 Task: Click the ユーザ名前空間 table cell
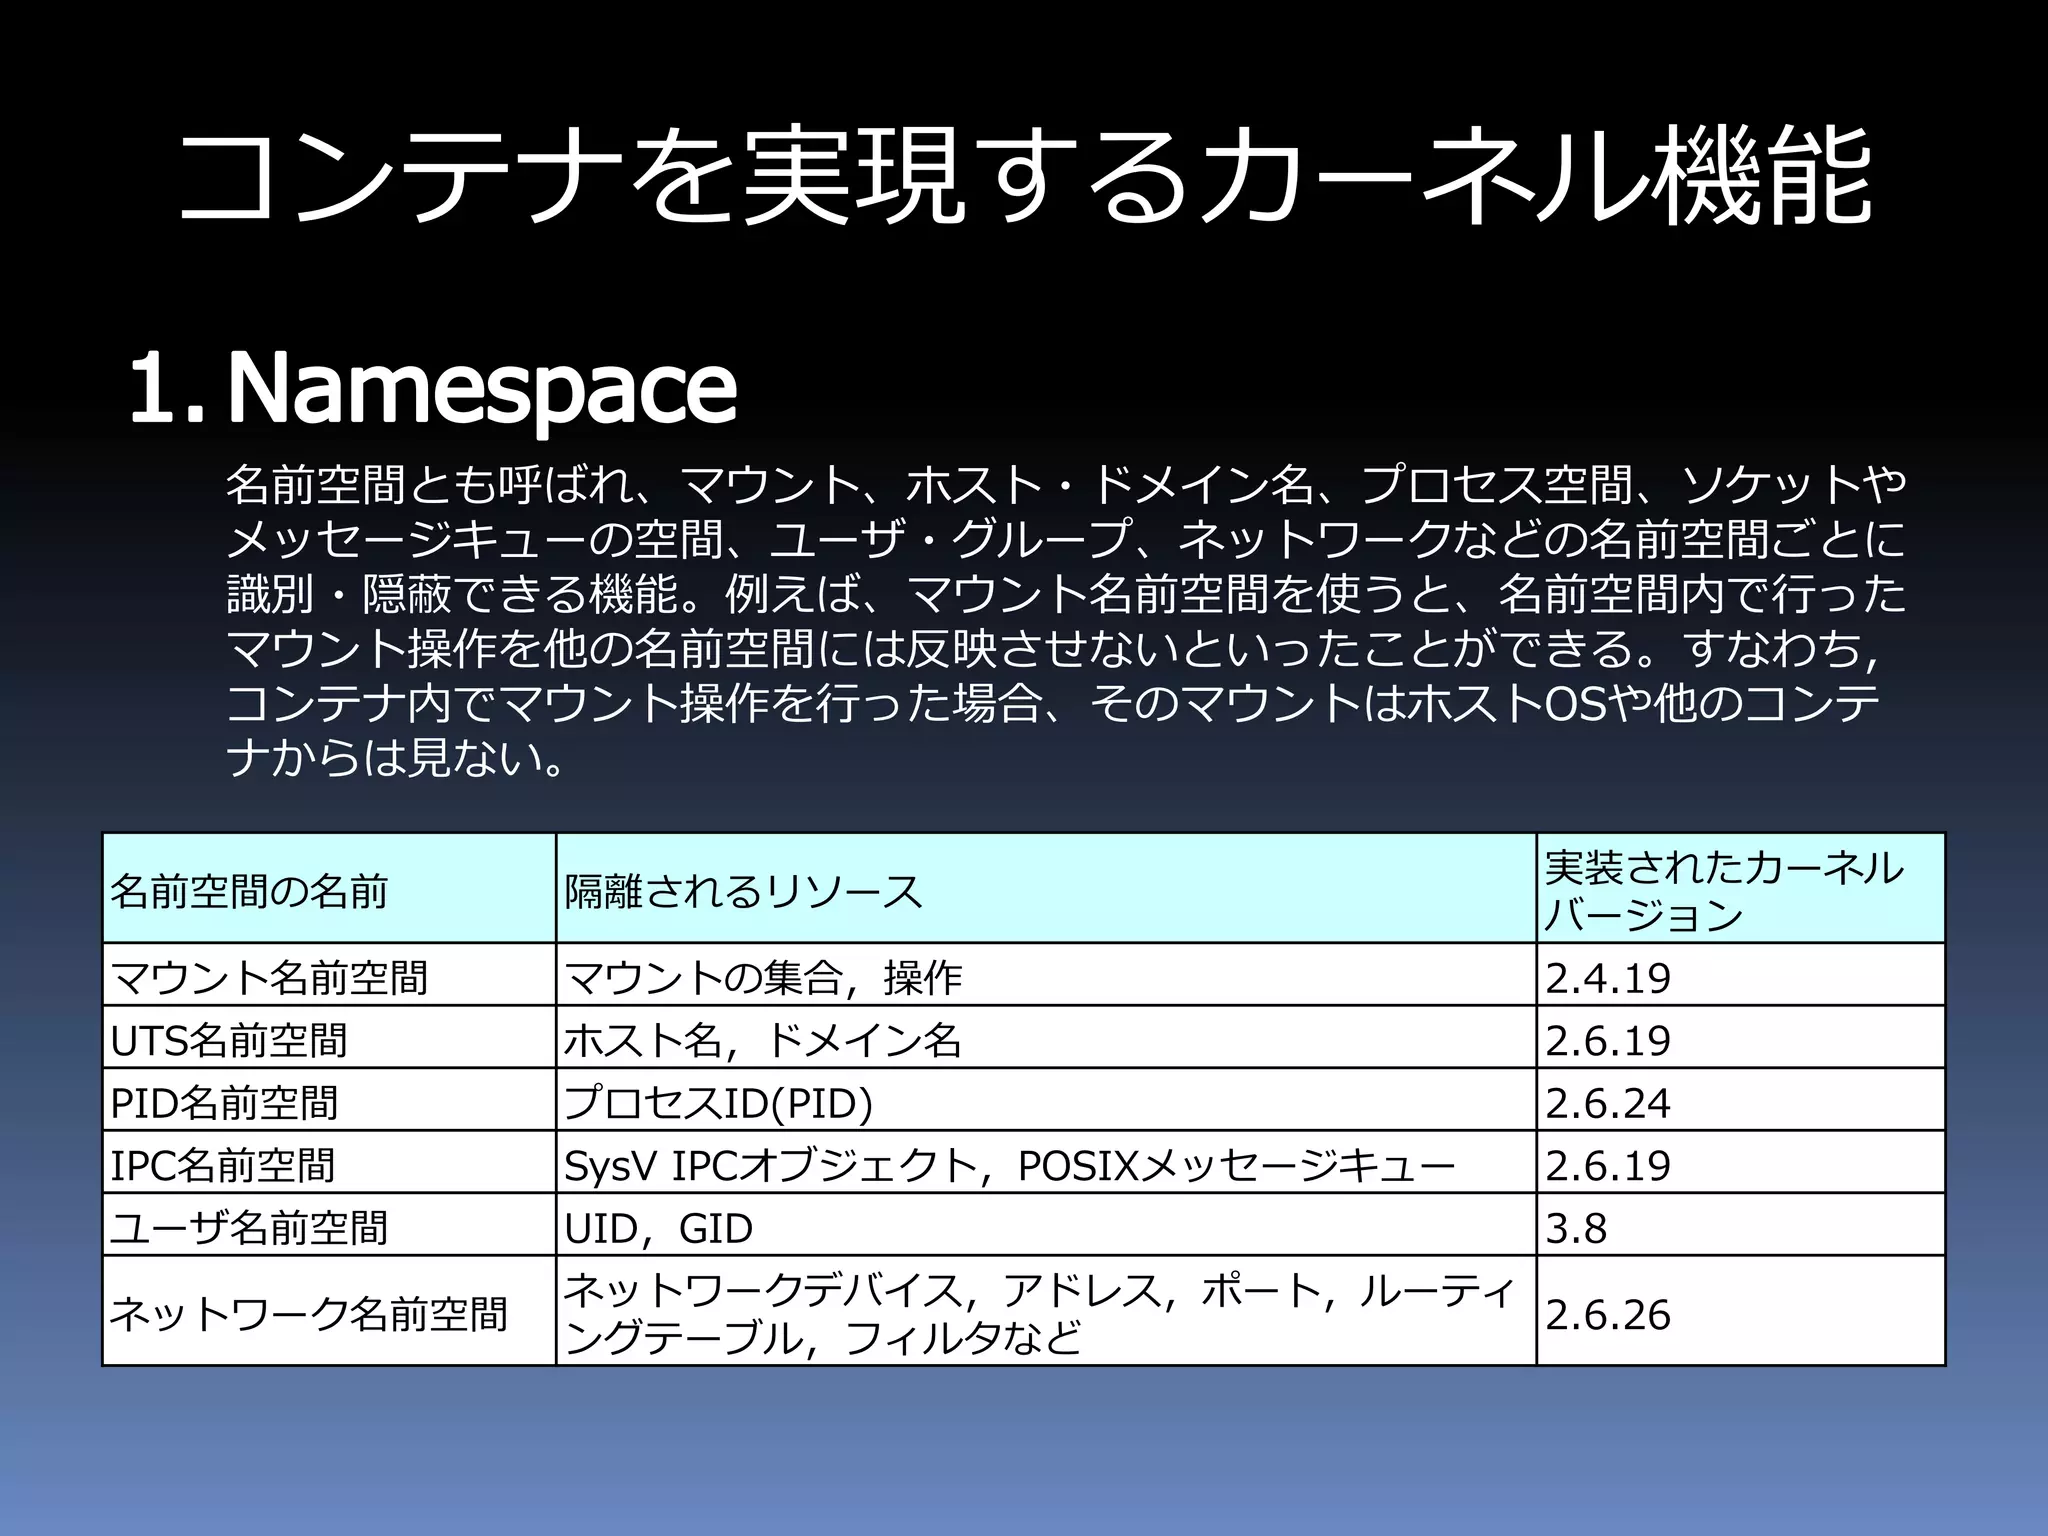[248, 1227]
